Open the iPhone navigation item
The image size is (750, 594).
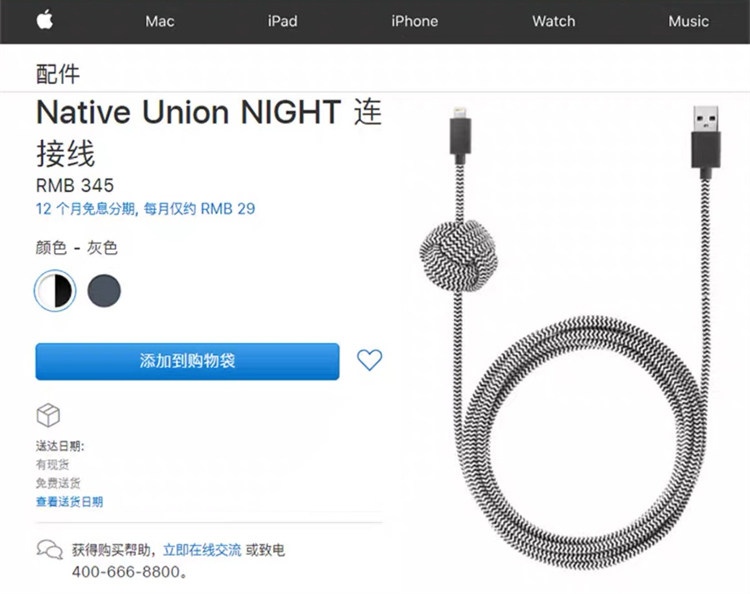pos(414,21)
